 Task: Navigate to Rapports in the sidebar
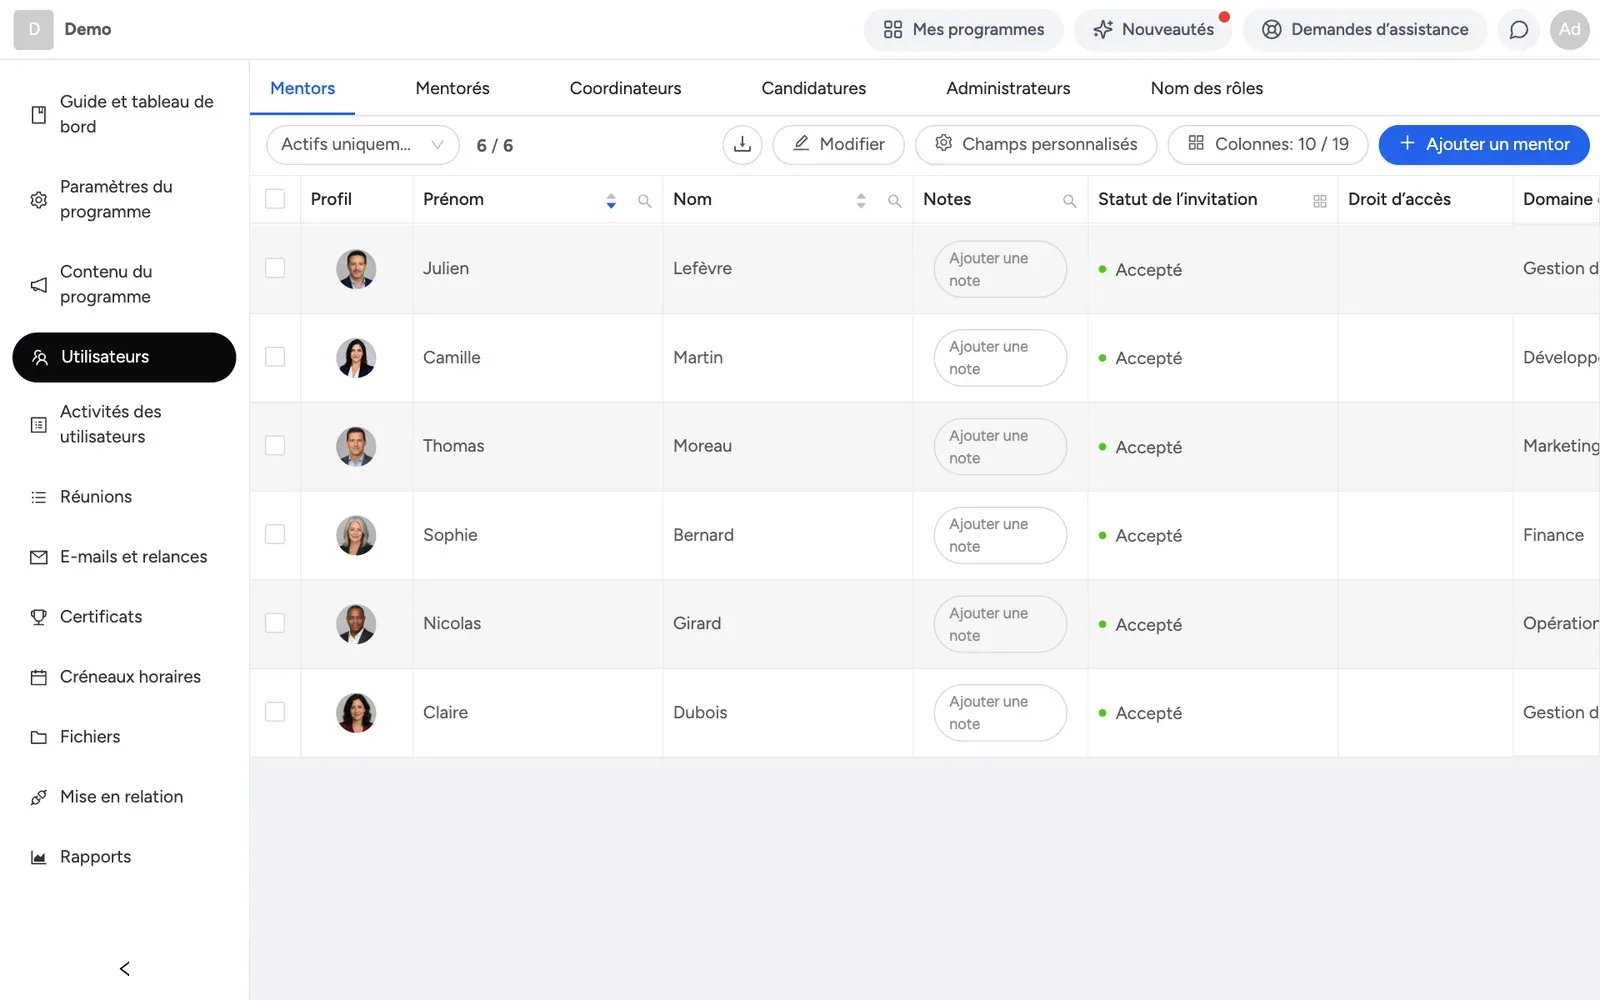click(x=124, y=857)
